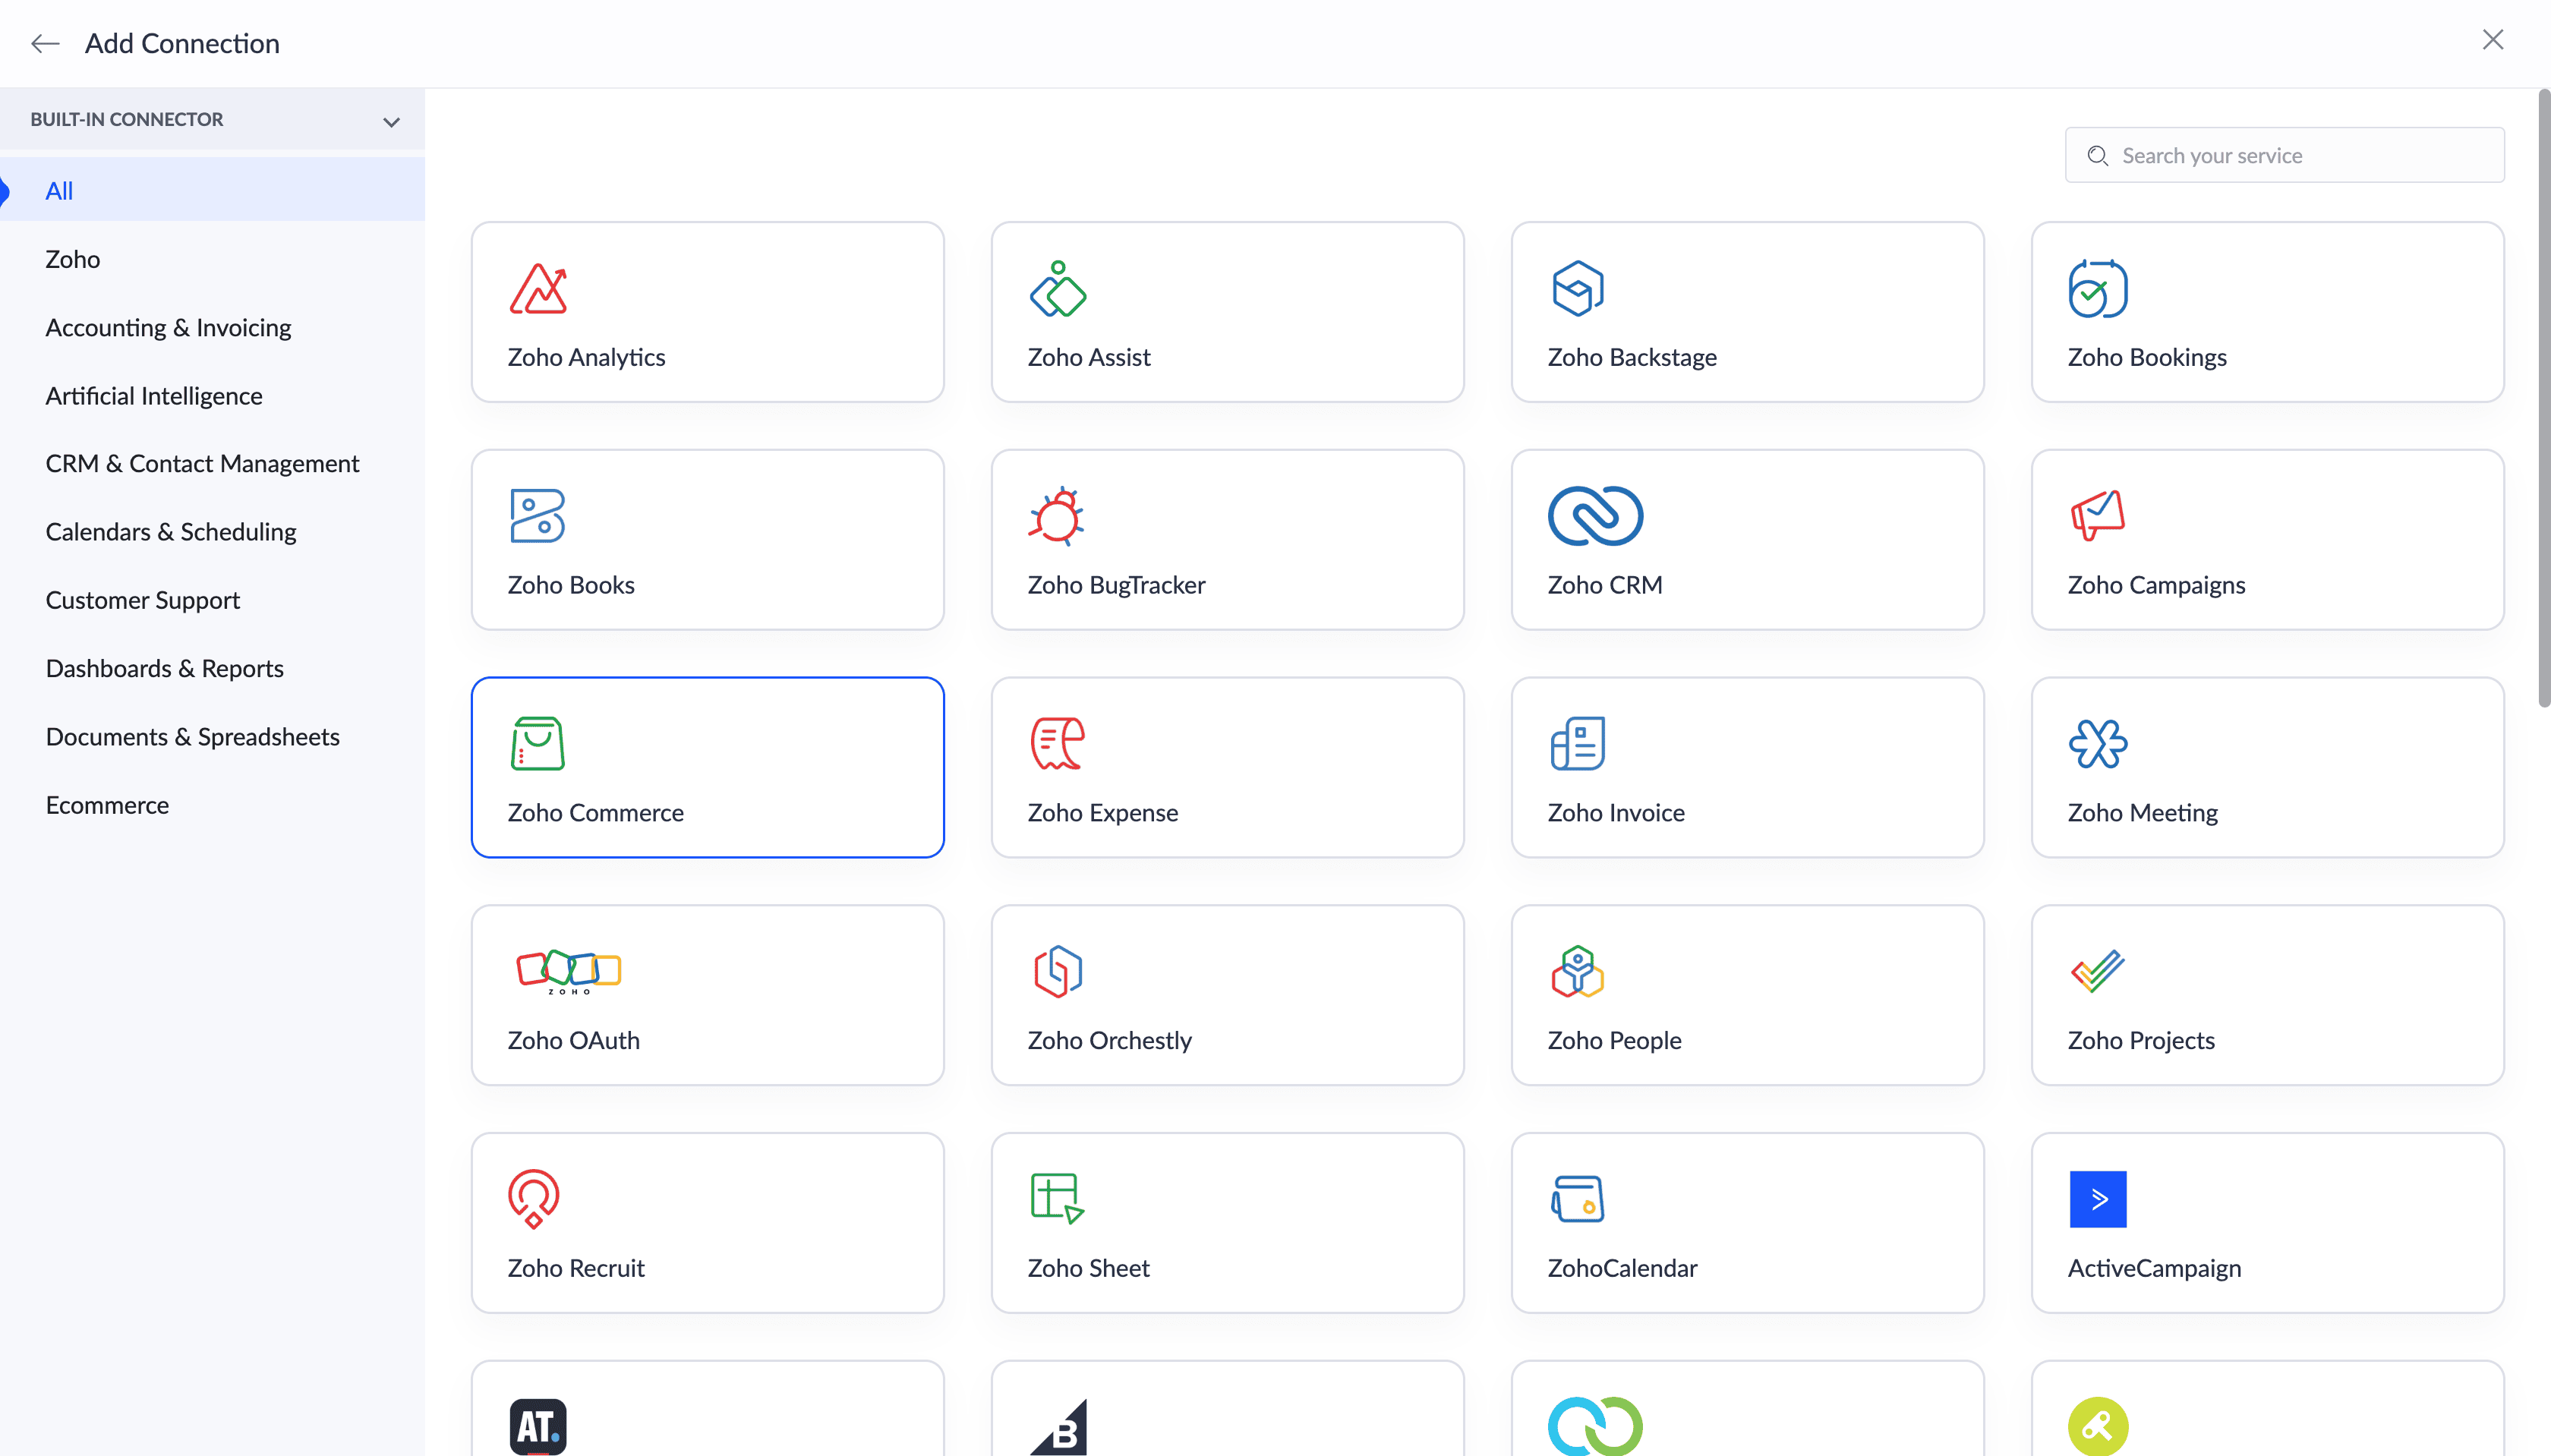Image resolution: width=2551 pixels, height=1456 pixels.
Task: Choose the Zoho Expense connector card
Action: (1227, 767)
